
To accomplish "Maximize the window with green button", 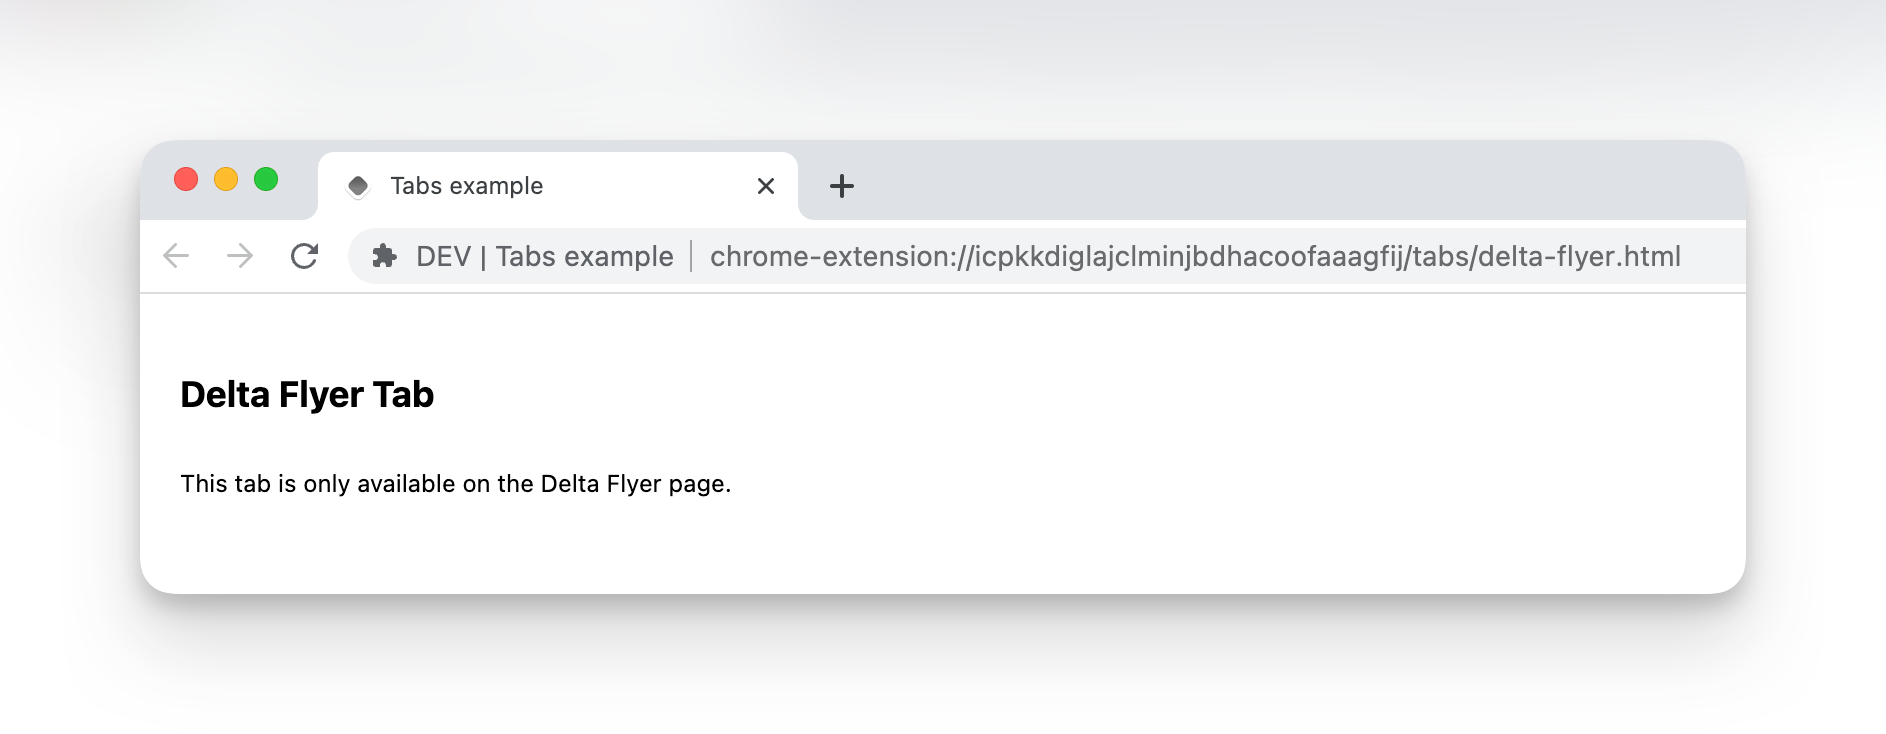I will click(266, 179).
